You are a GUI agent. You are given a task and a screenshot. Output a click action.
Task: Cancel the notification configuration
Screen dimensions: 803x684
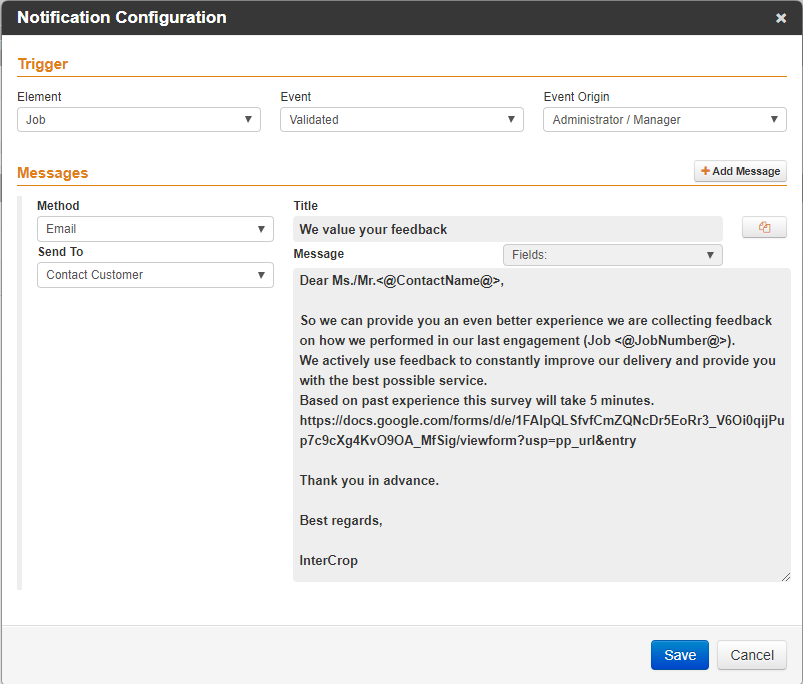[x=751, y=655]
